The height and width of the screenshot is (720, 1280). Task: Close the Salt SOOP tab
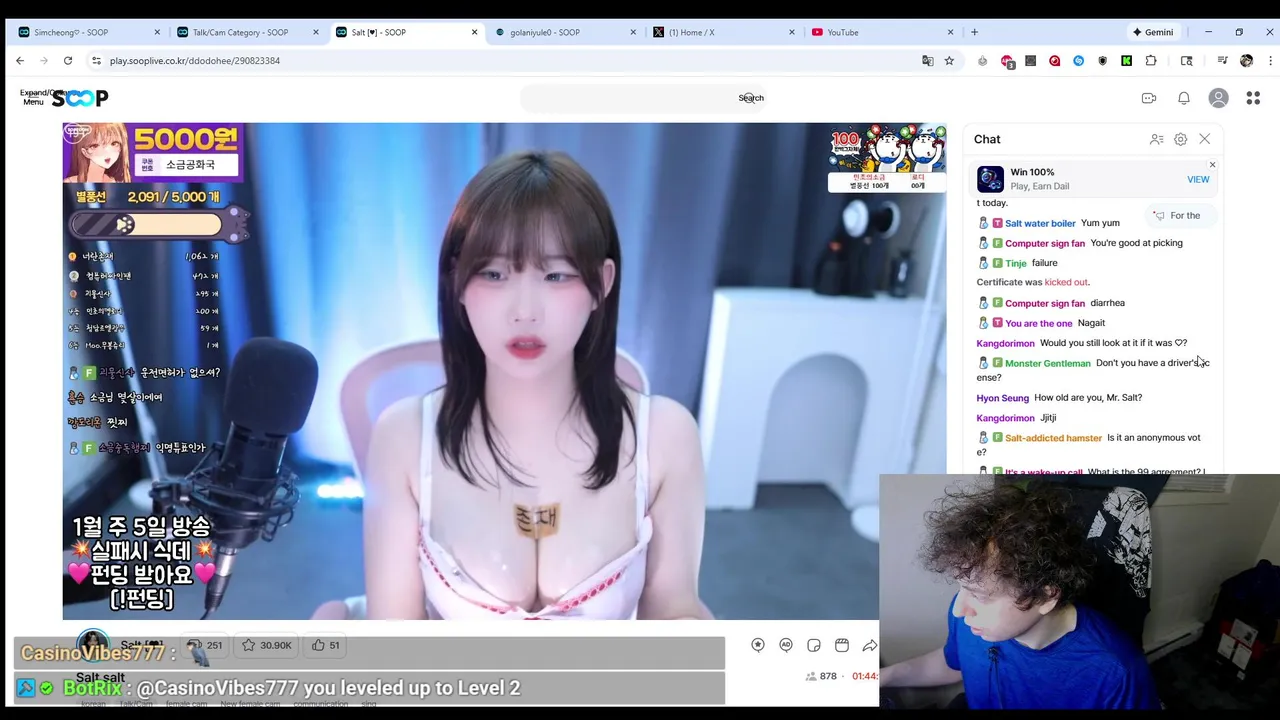pos(474,32)
